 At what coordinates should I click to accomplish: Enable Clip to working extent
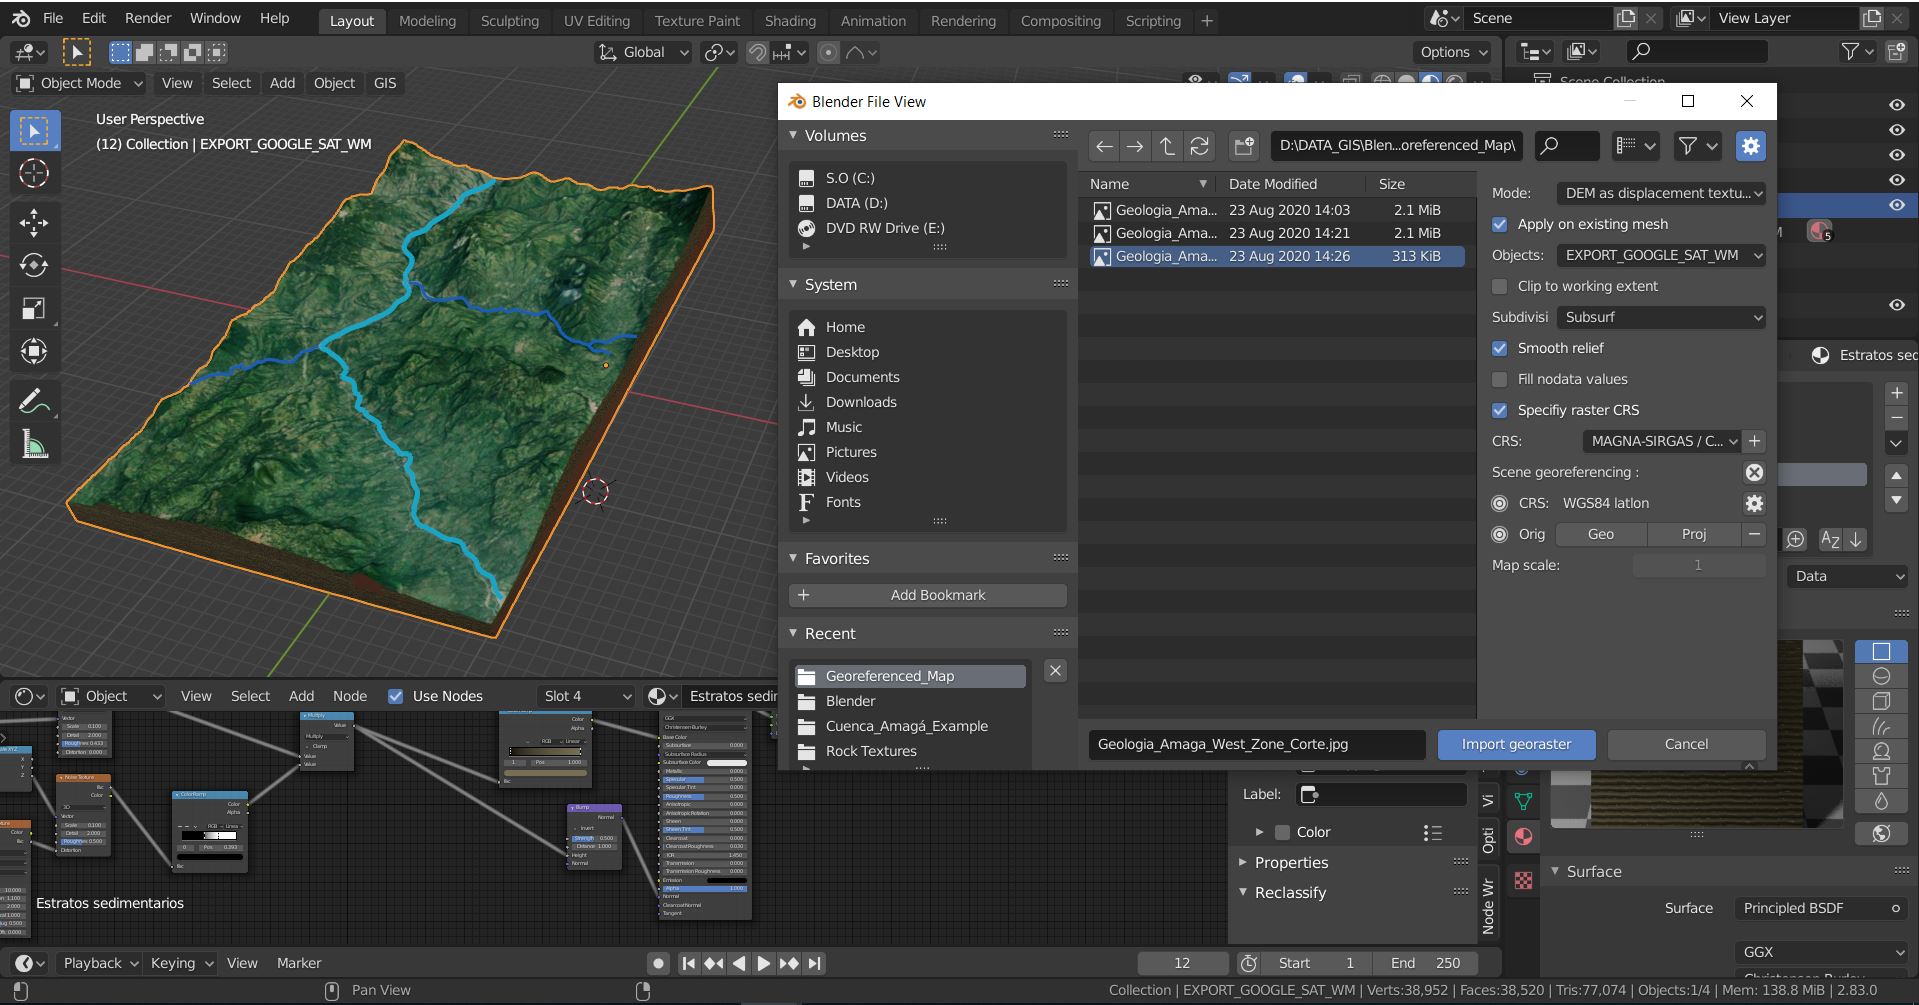tap(1500, 286)
